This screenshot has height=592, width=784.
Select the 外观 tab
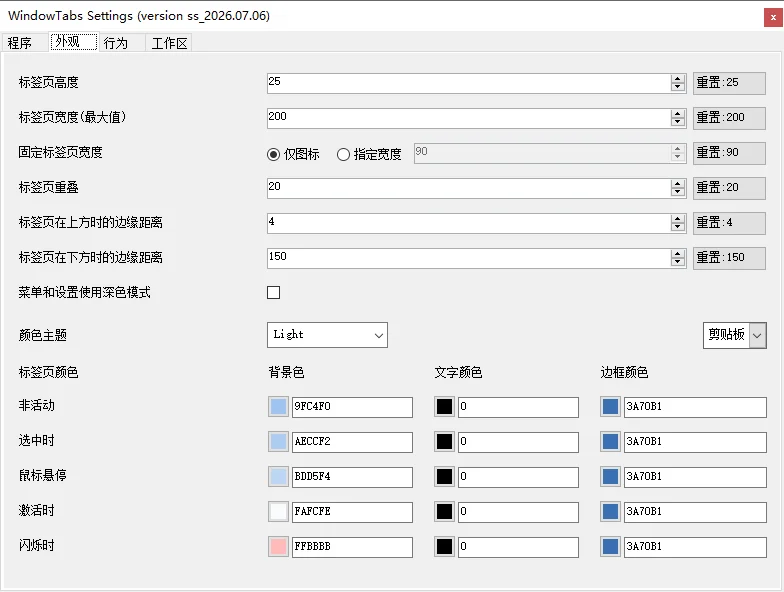(74, 42)
